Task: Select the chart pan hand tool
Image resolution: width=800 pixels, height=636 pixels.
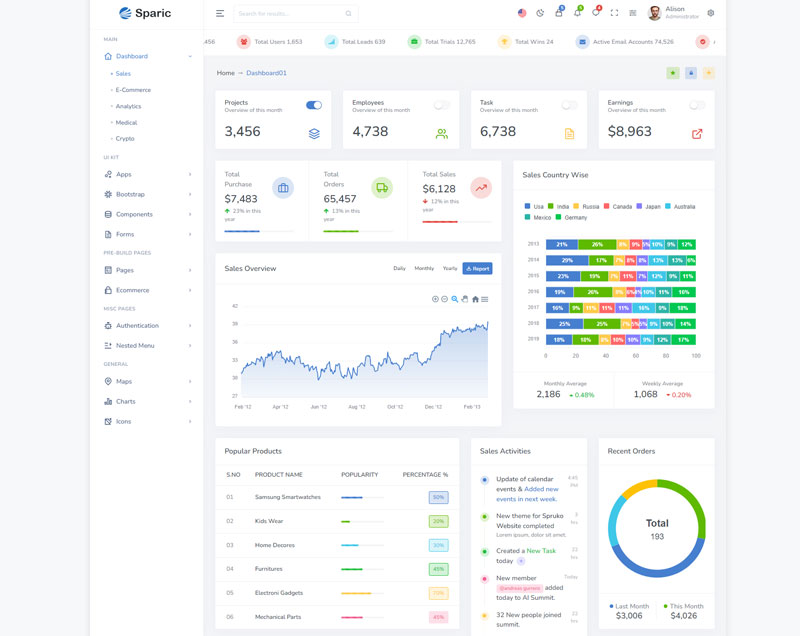Action: pyautogui.click(x=465, y=299)
